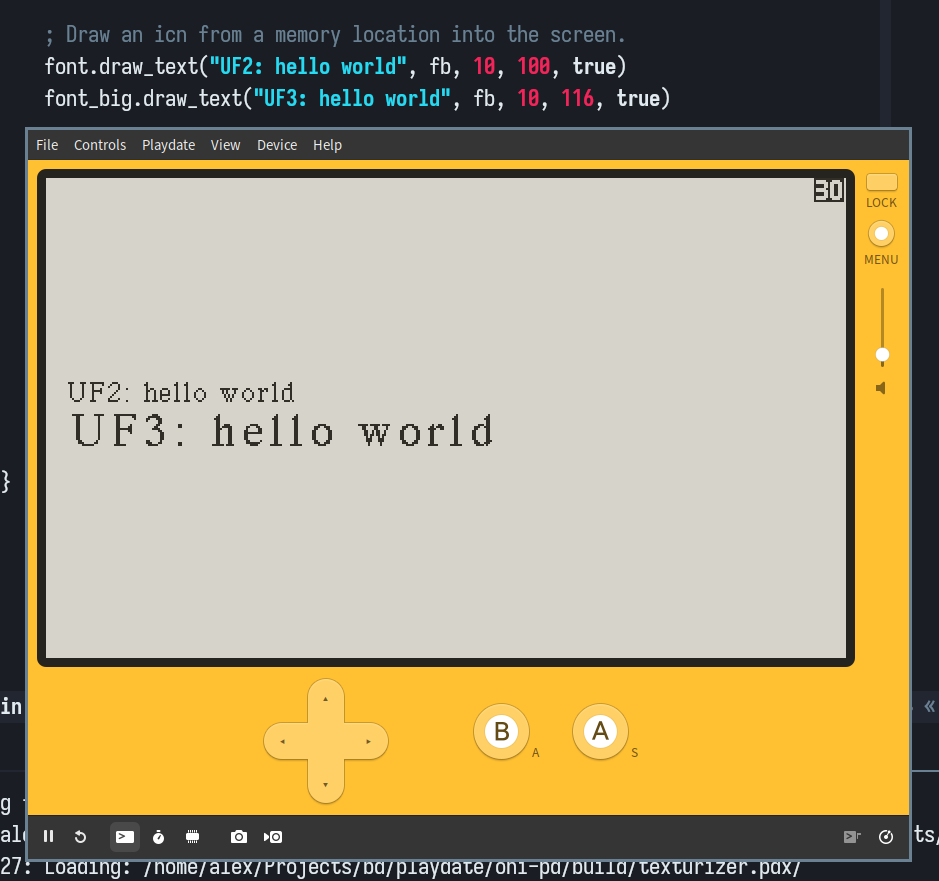Open the memory chip icon
This screenshot has height=881, width=939.
click(193, 836)
